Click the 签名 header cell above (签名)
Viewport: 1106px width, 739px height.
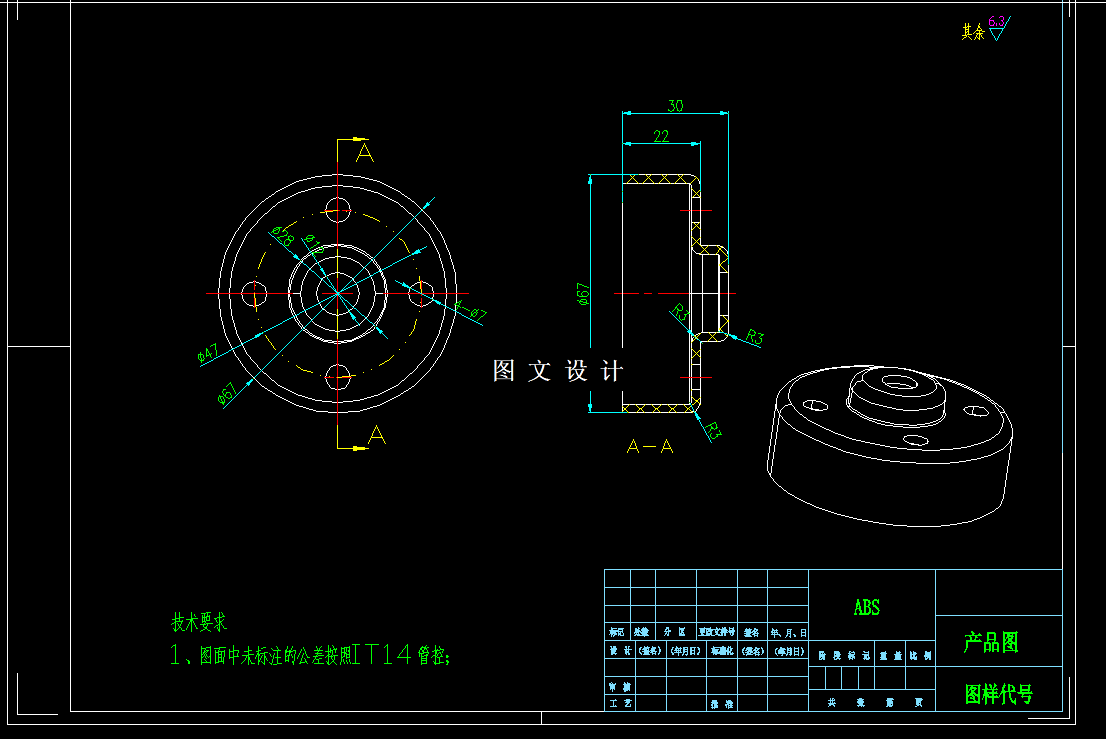752,632
